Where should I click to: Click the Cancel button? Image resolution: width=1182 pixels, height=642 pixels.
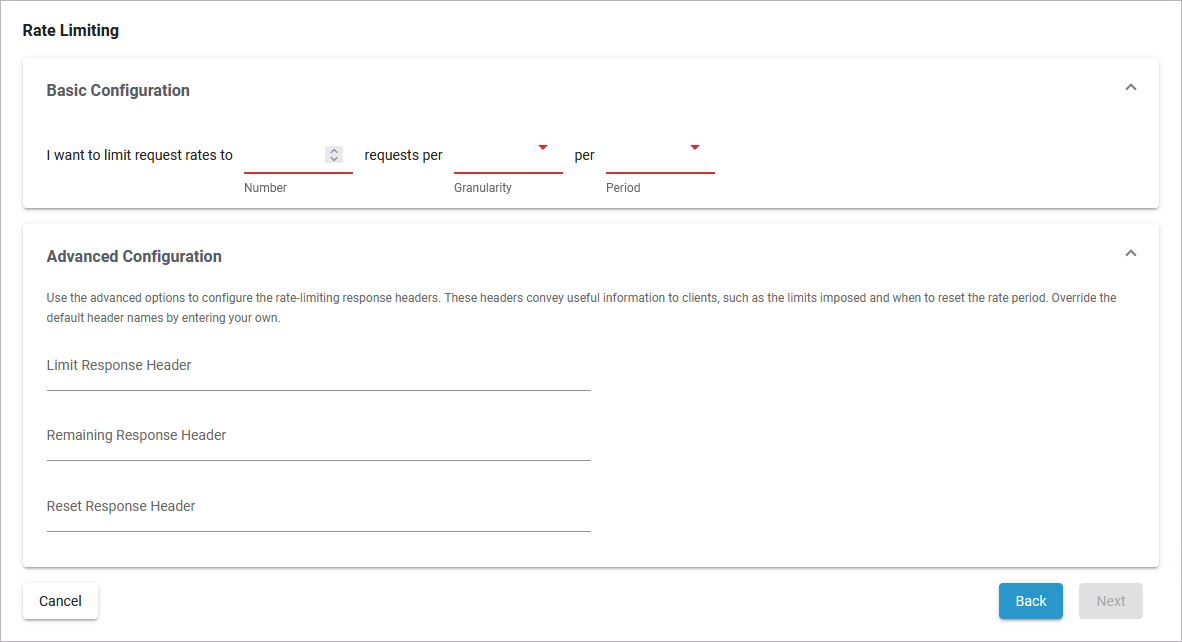60,601
